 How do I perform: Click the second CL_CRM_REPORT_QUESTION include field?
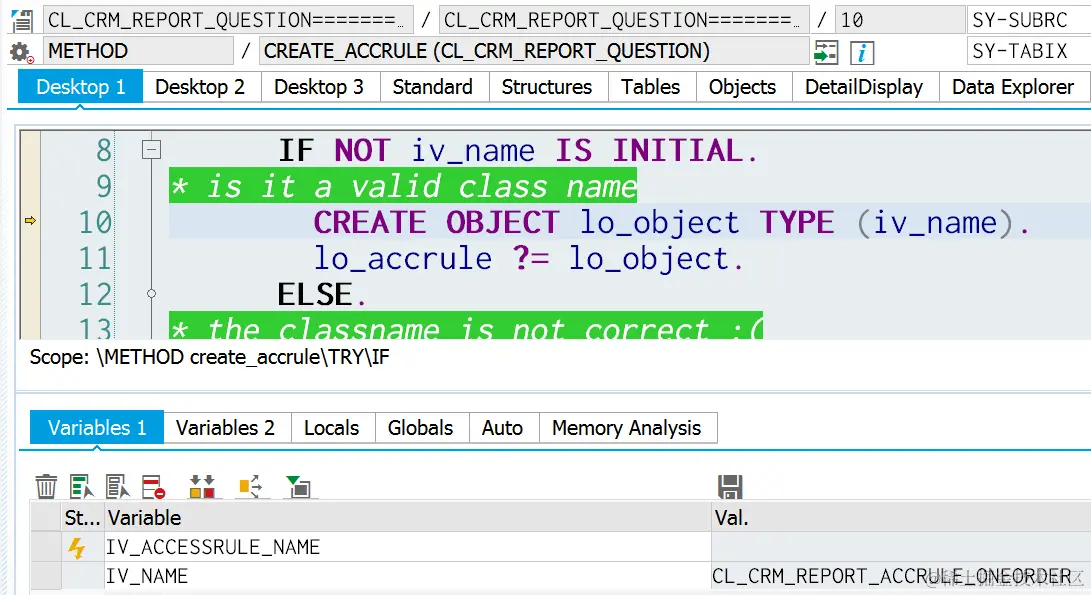tap(623, 20)
